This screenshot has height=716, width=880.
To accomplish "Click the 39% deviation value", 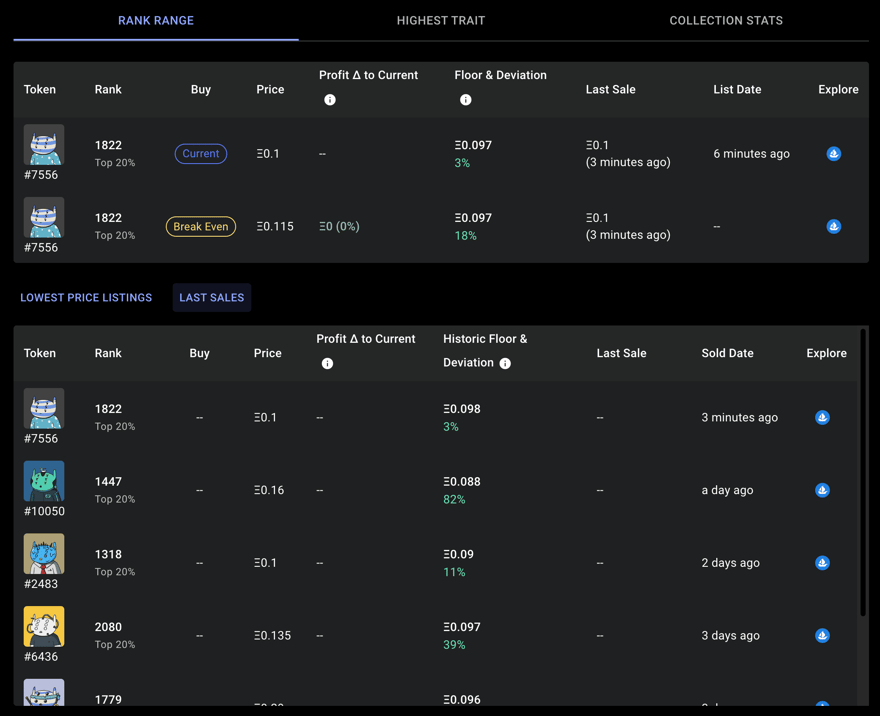I will (x=454, y=645).
